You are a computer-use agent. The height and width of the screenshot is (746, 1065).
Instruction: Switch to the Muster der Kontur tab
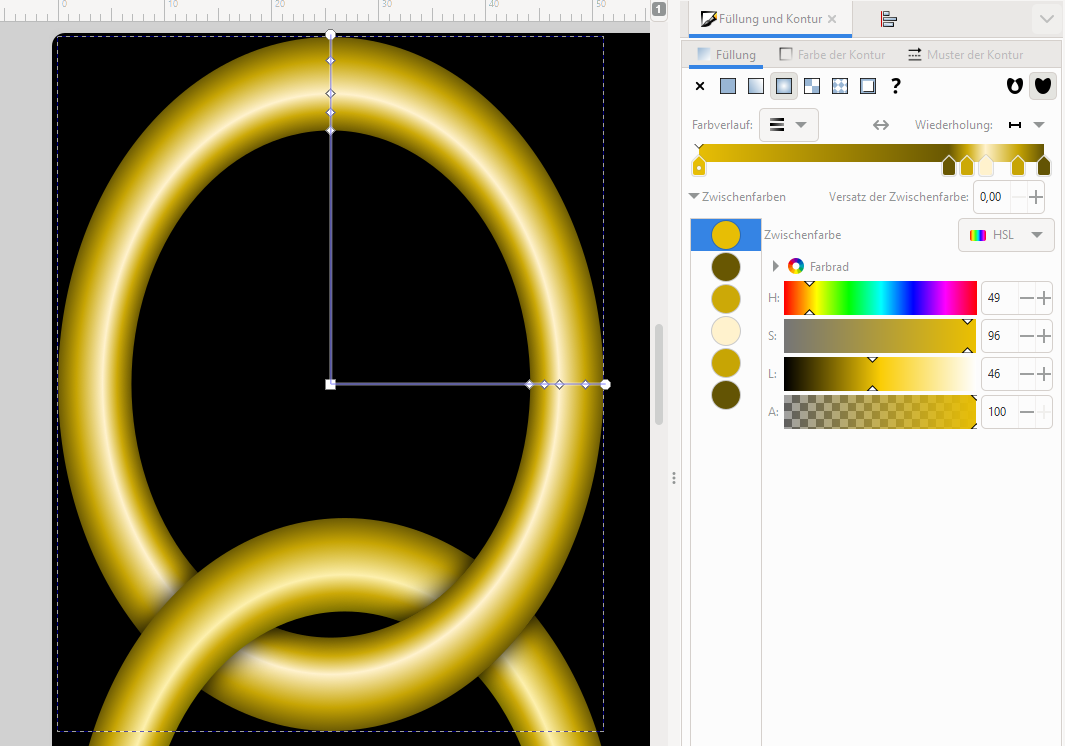tap(965, 54)
